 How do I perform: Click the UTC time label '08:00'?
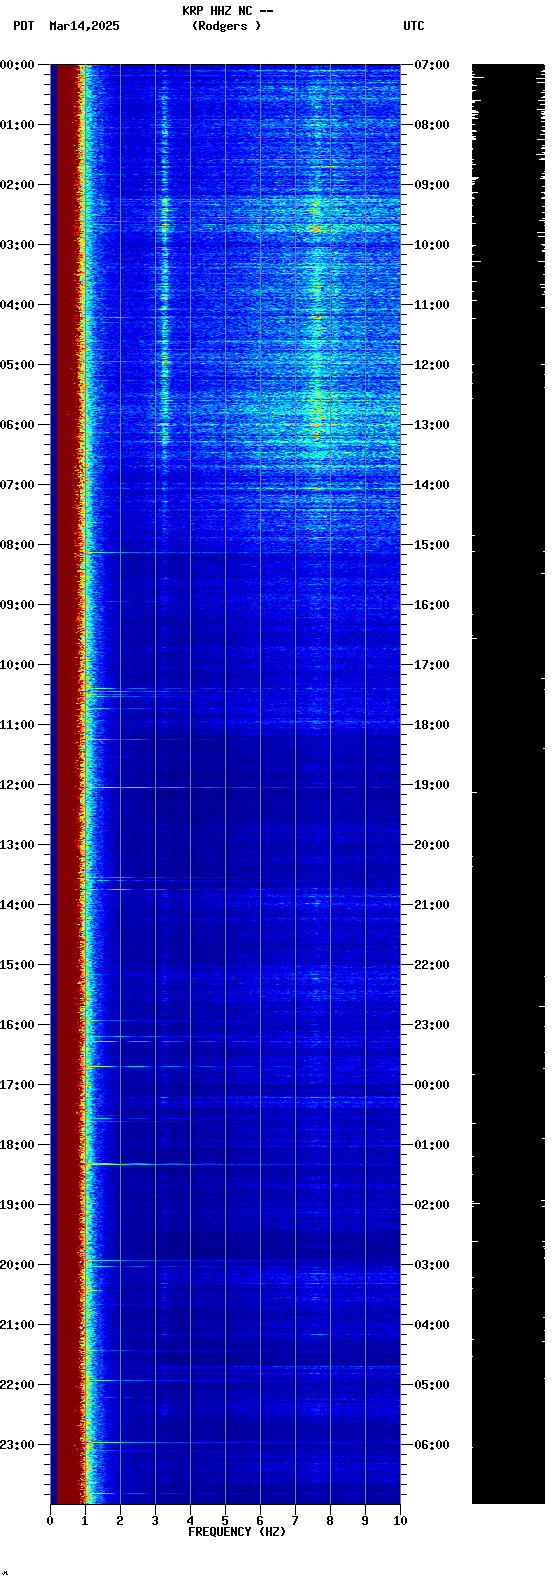click(x=432, y=125)
